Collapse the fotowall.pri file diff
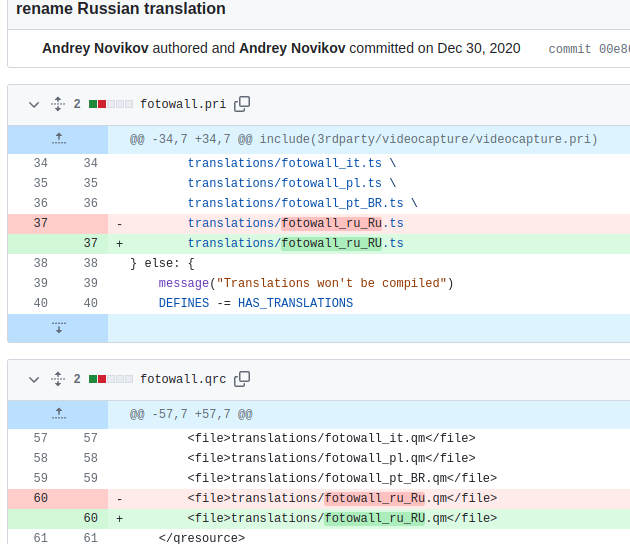Image resolution: width=630 pixels, height=544 pixels. [x=34, y=103]
